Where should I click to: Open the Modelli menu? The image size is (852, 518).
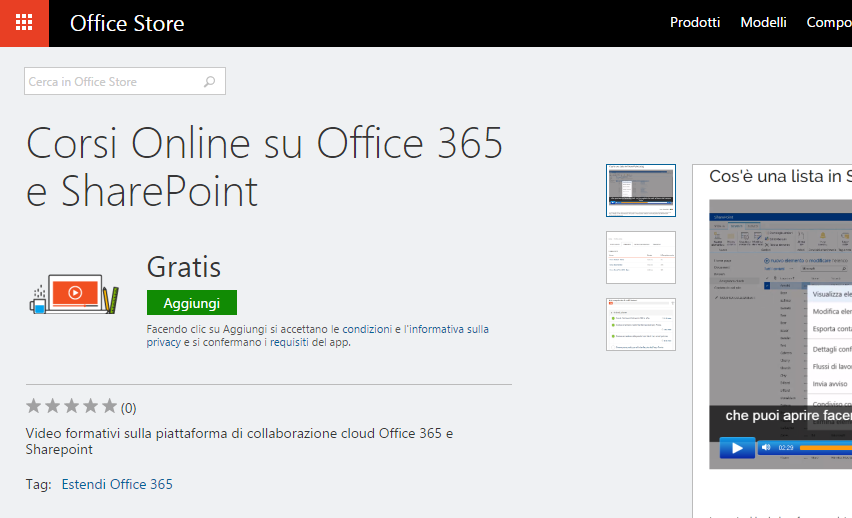pos(763,22)
